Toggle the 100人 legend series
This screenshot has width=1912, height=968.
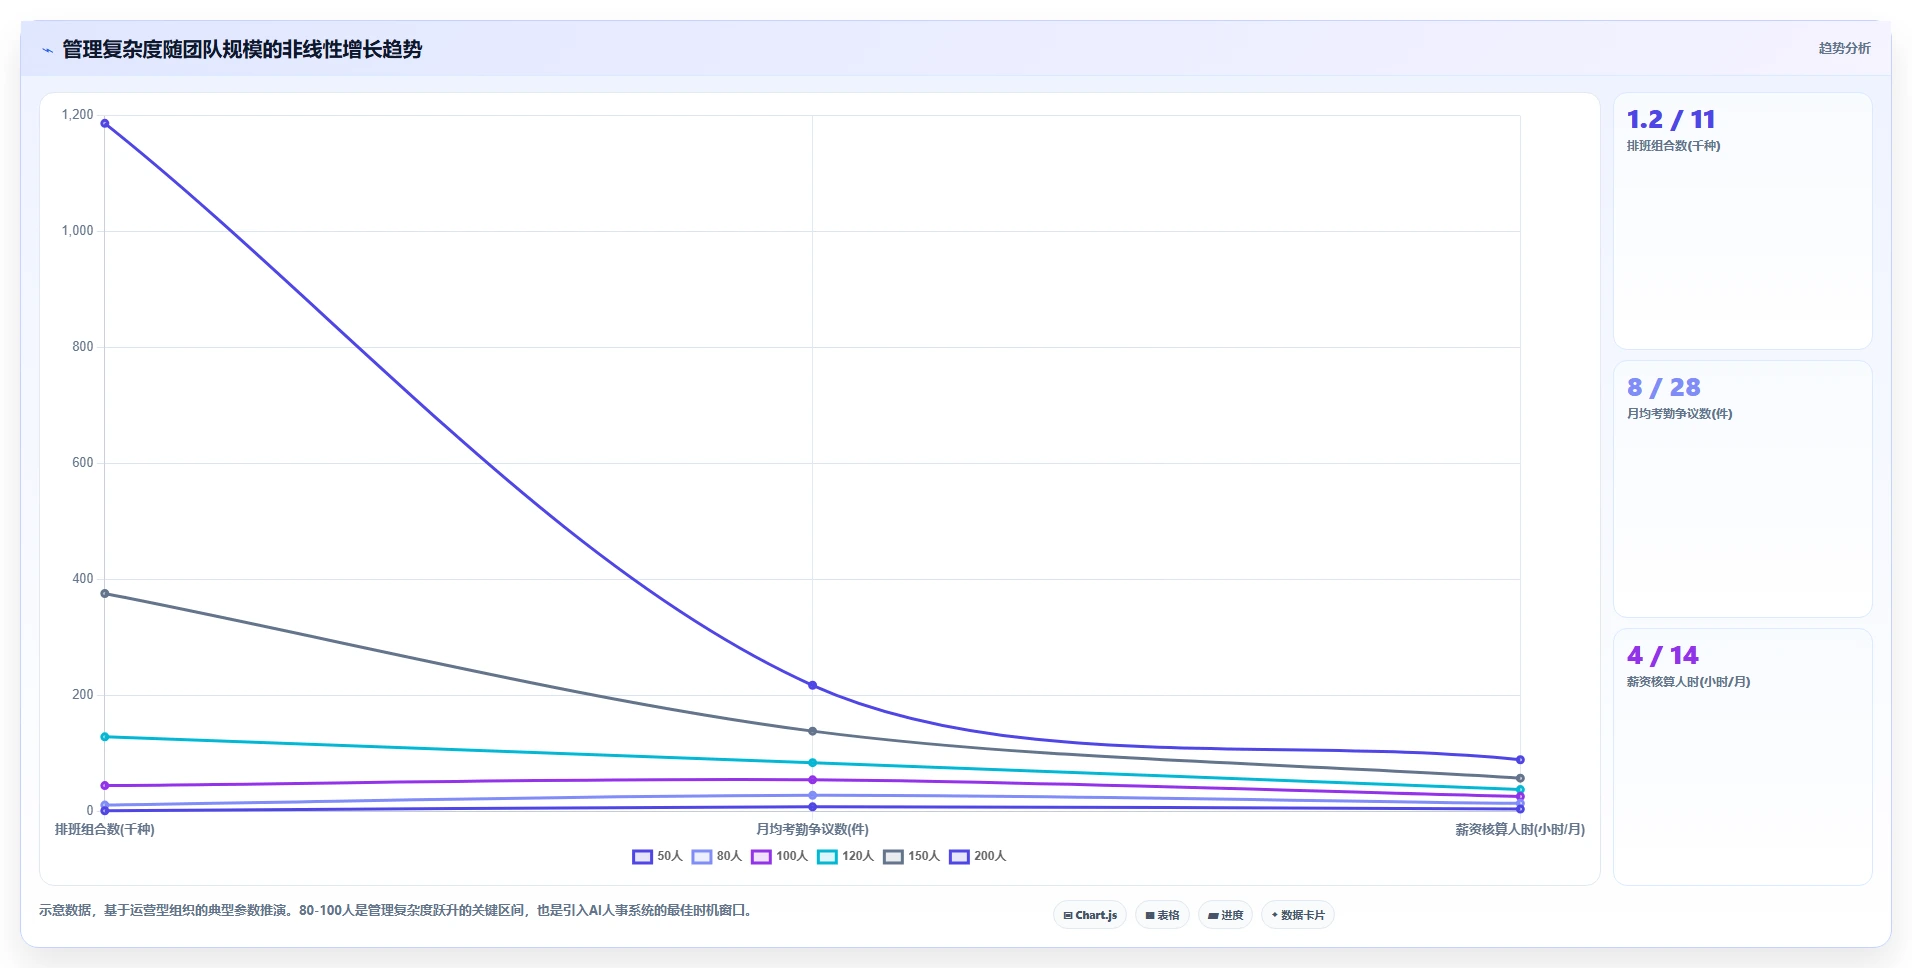pyautogui.click(x=780, y=856)
